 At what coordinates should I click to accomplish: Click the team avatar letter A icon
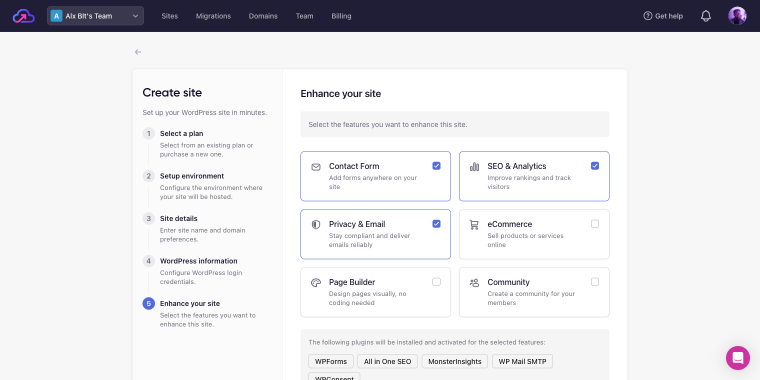pyautogui.click(x=56, y=16)
